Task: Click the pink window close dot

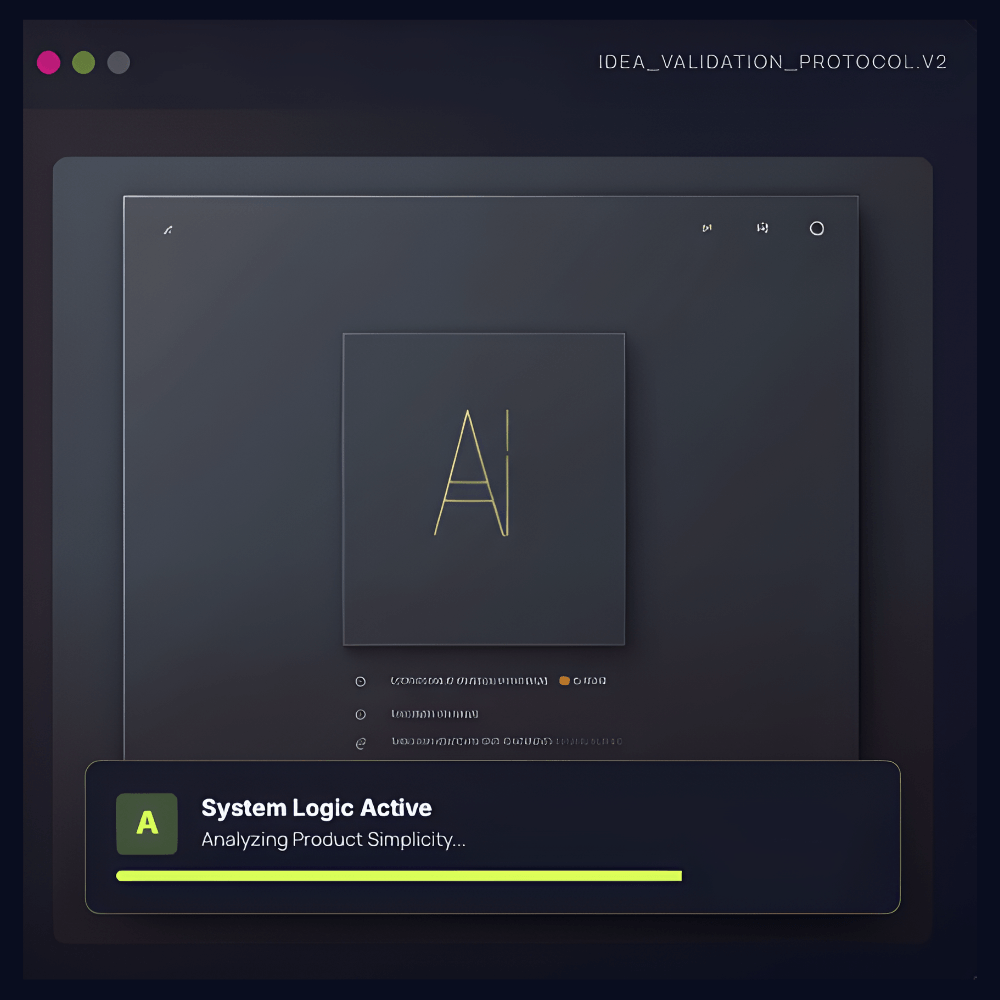Action: coord(48,62)
